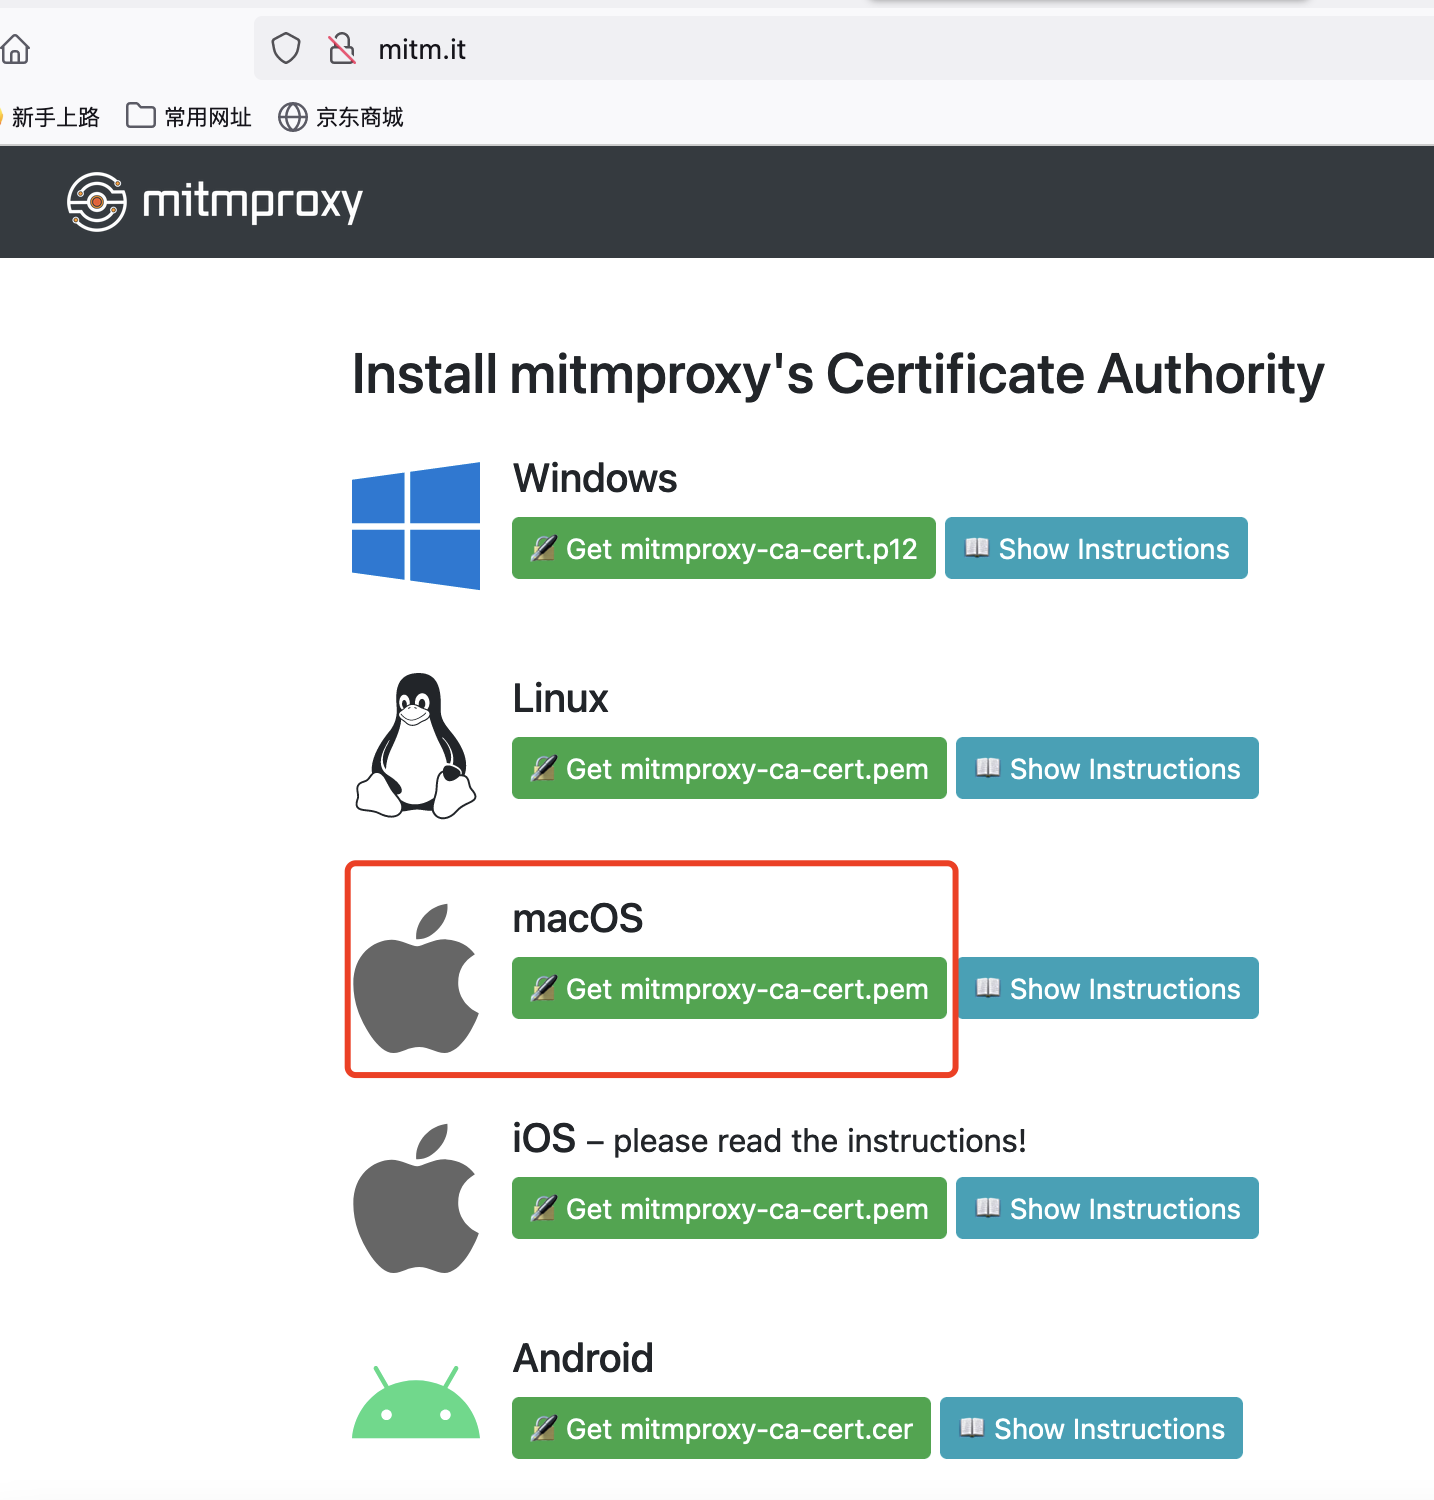Show Instructions for Windows
This screenshot has height=1500, width=1434.
coord(1096,548)
